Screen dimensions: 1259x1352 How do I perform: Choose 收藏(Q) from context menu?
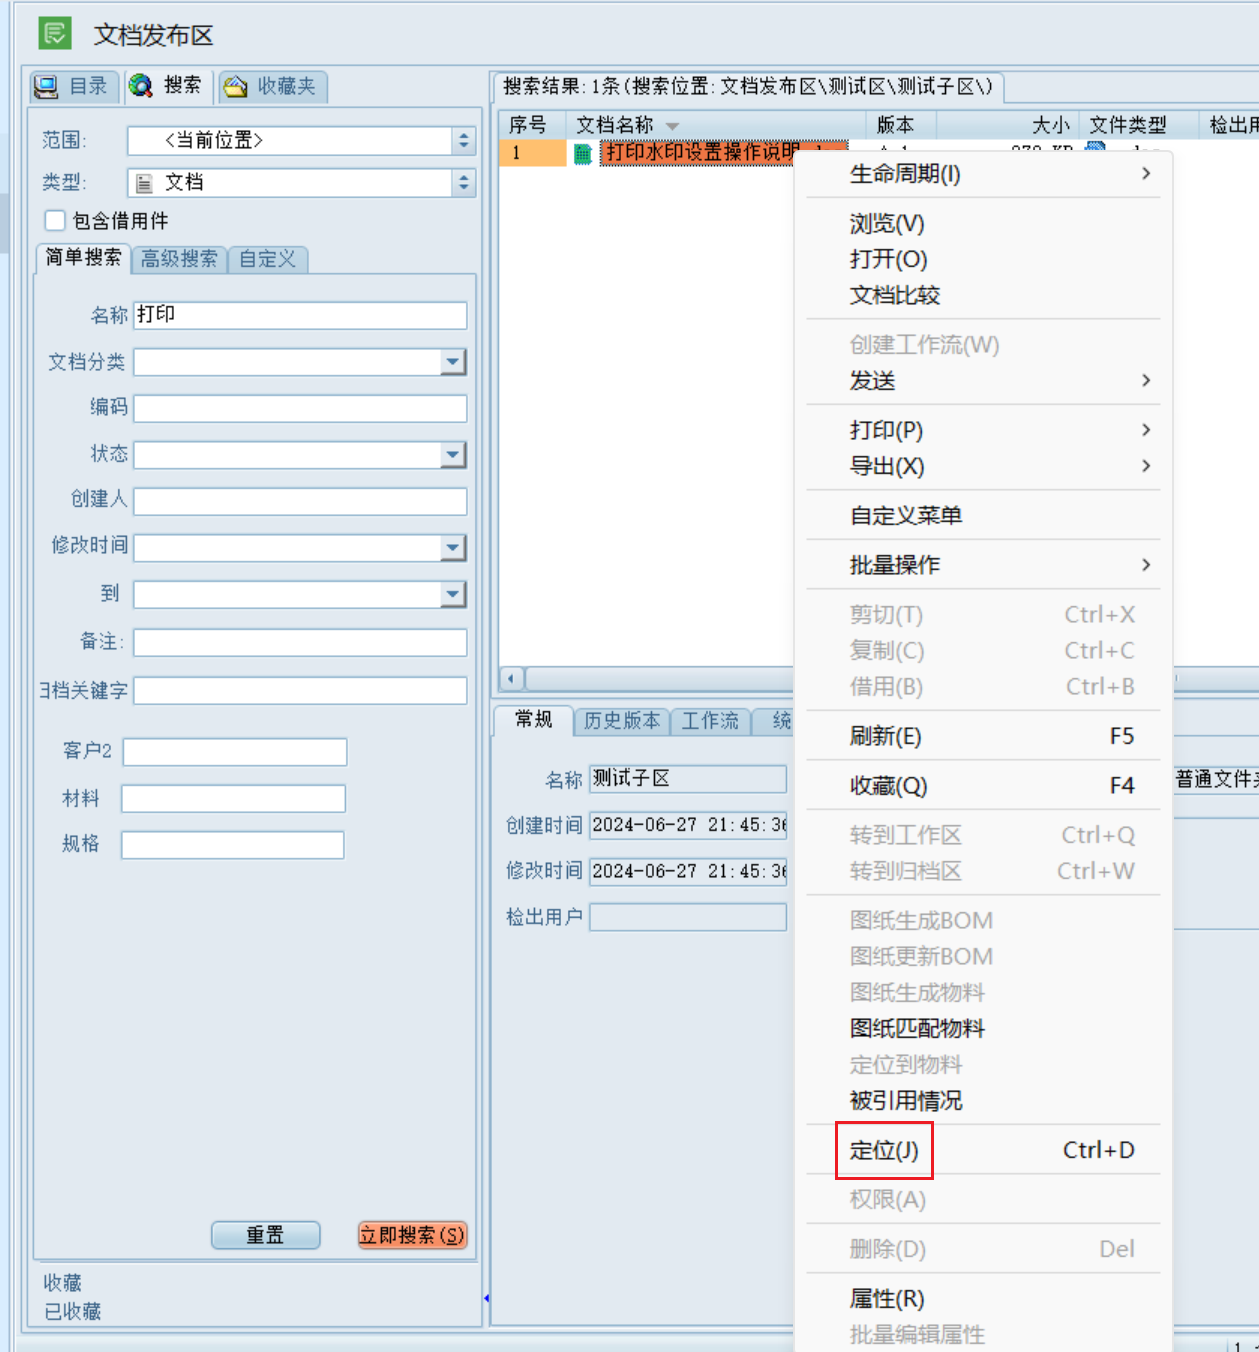983,786
